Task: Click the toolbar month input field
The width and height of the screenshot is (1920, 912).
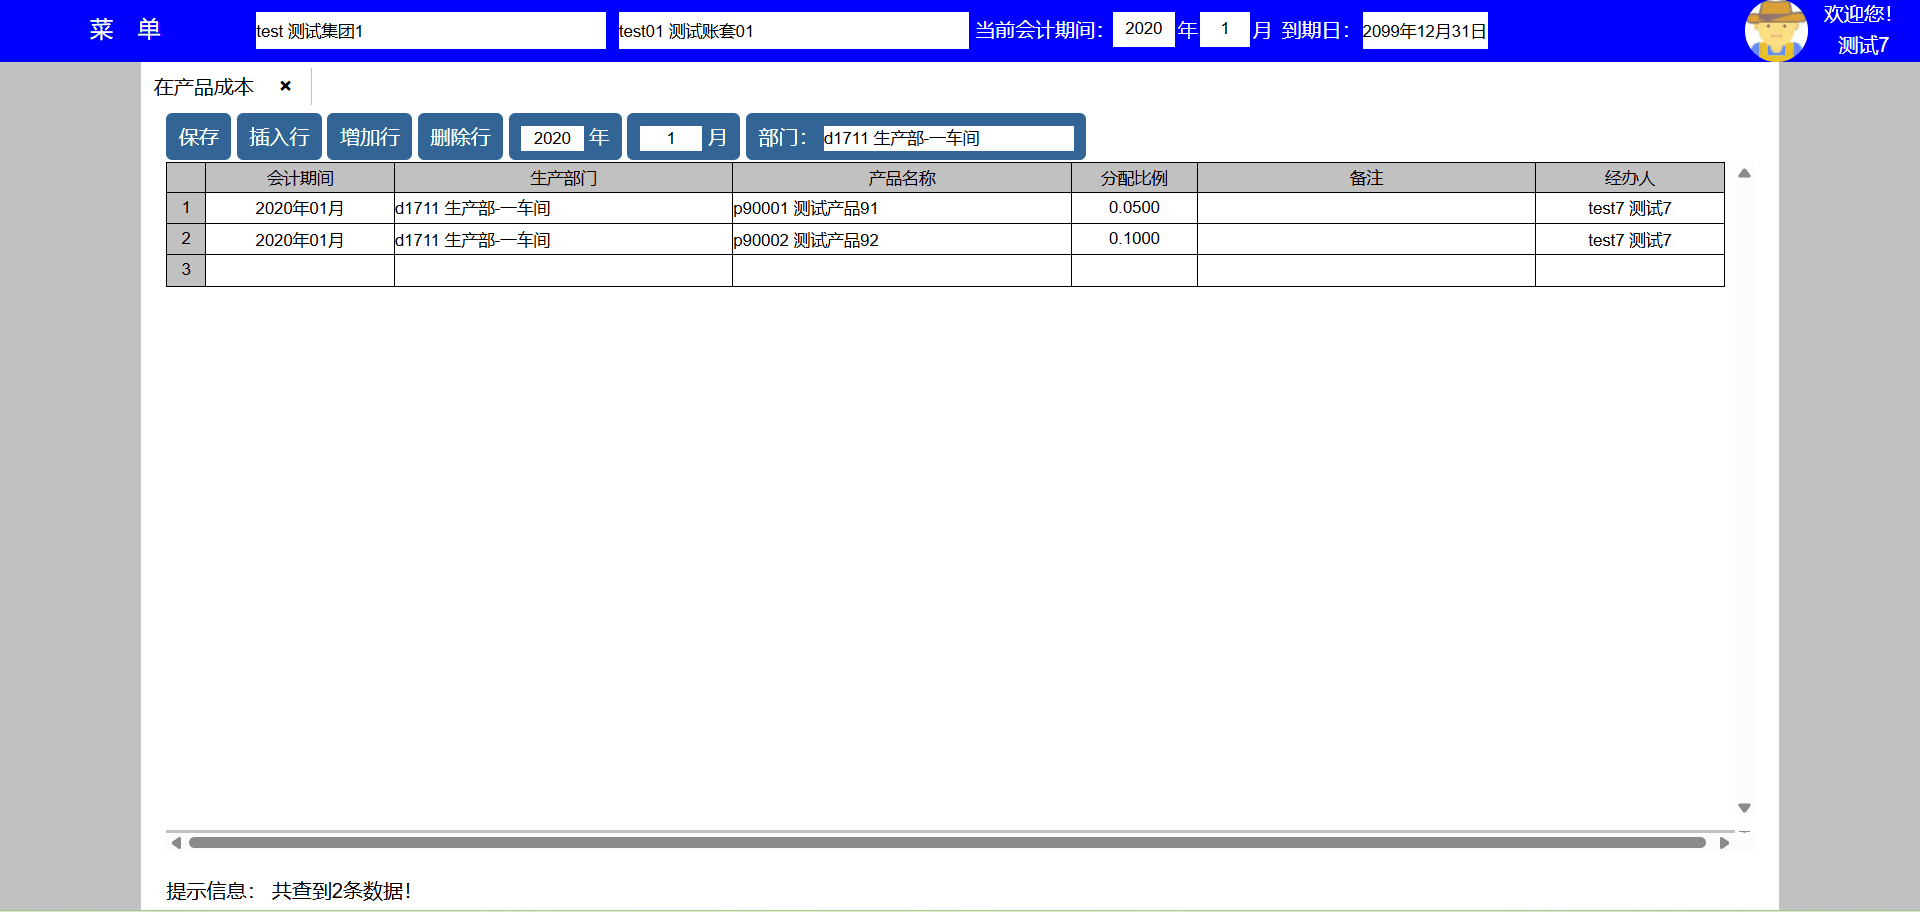Action: 670,138
